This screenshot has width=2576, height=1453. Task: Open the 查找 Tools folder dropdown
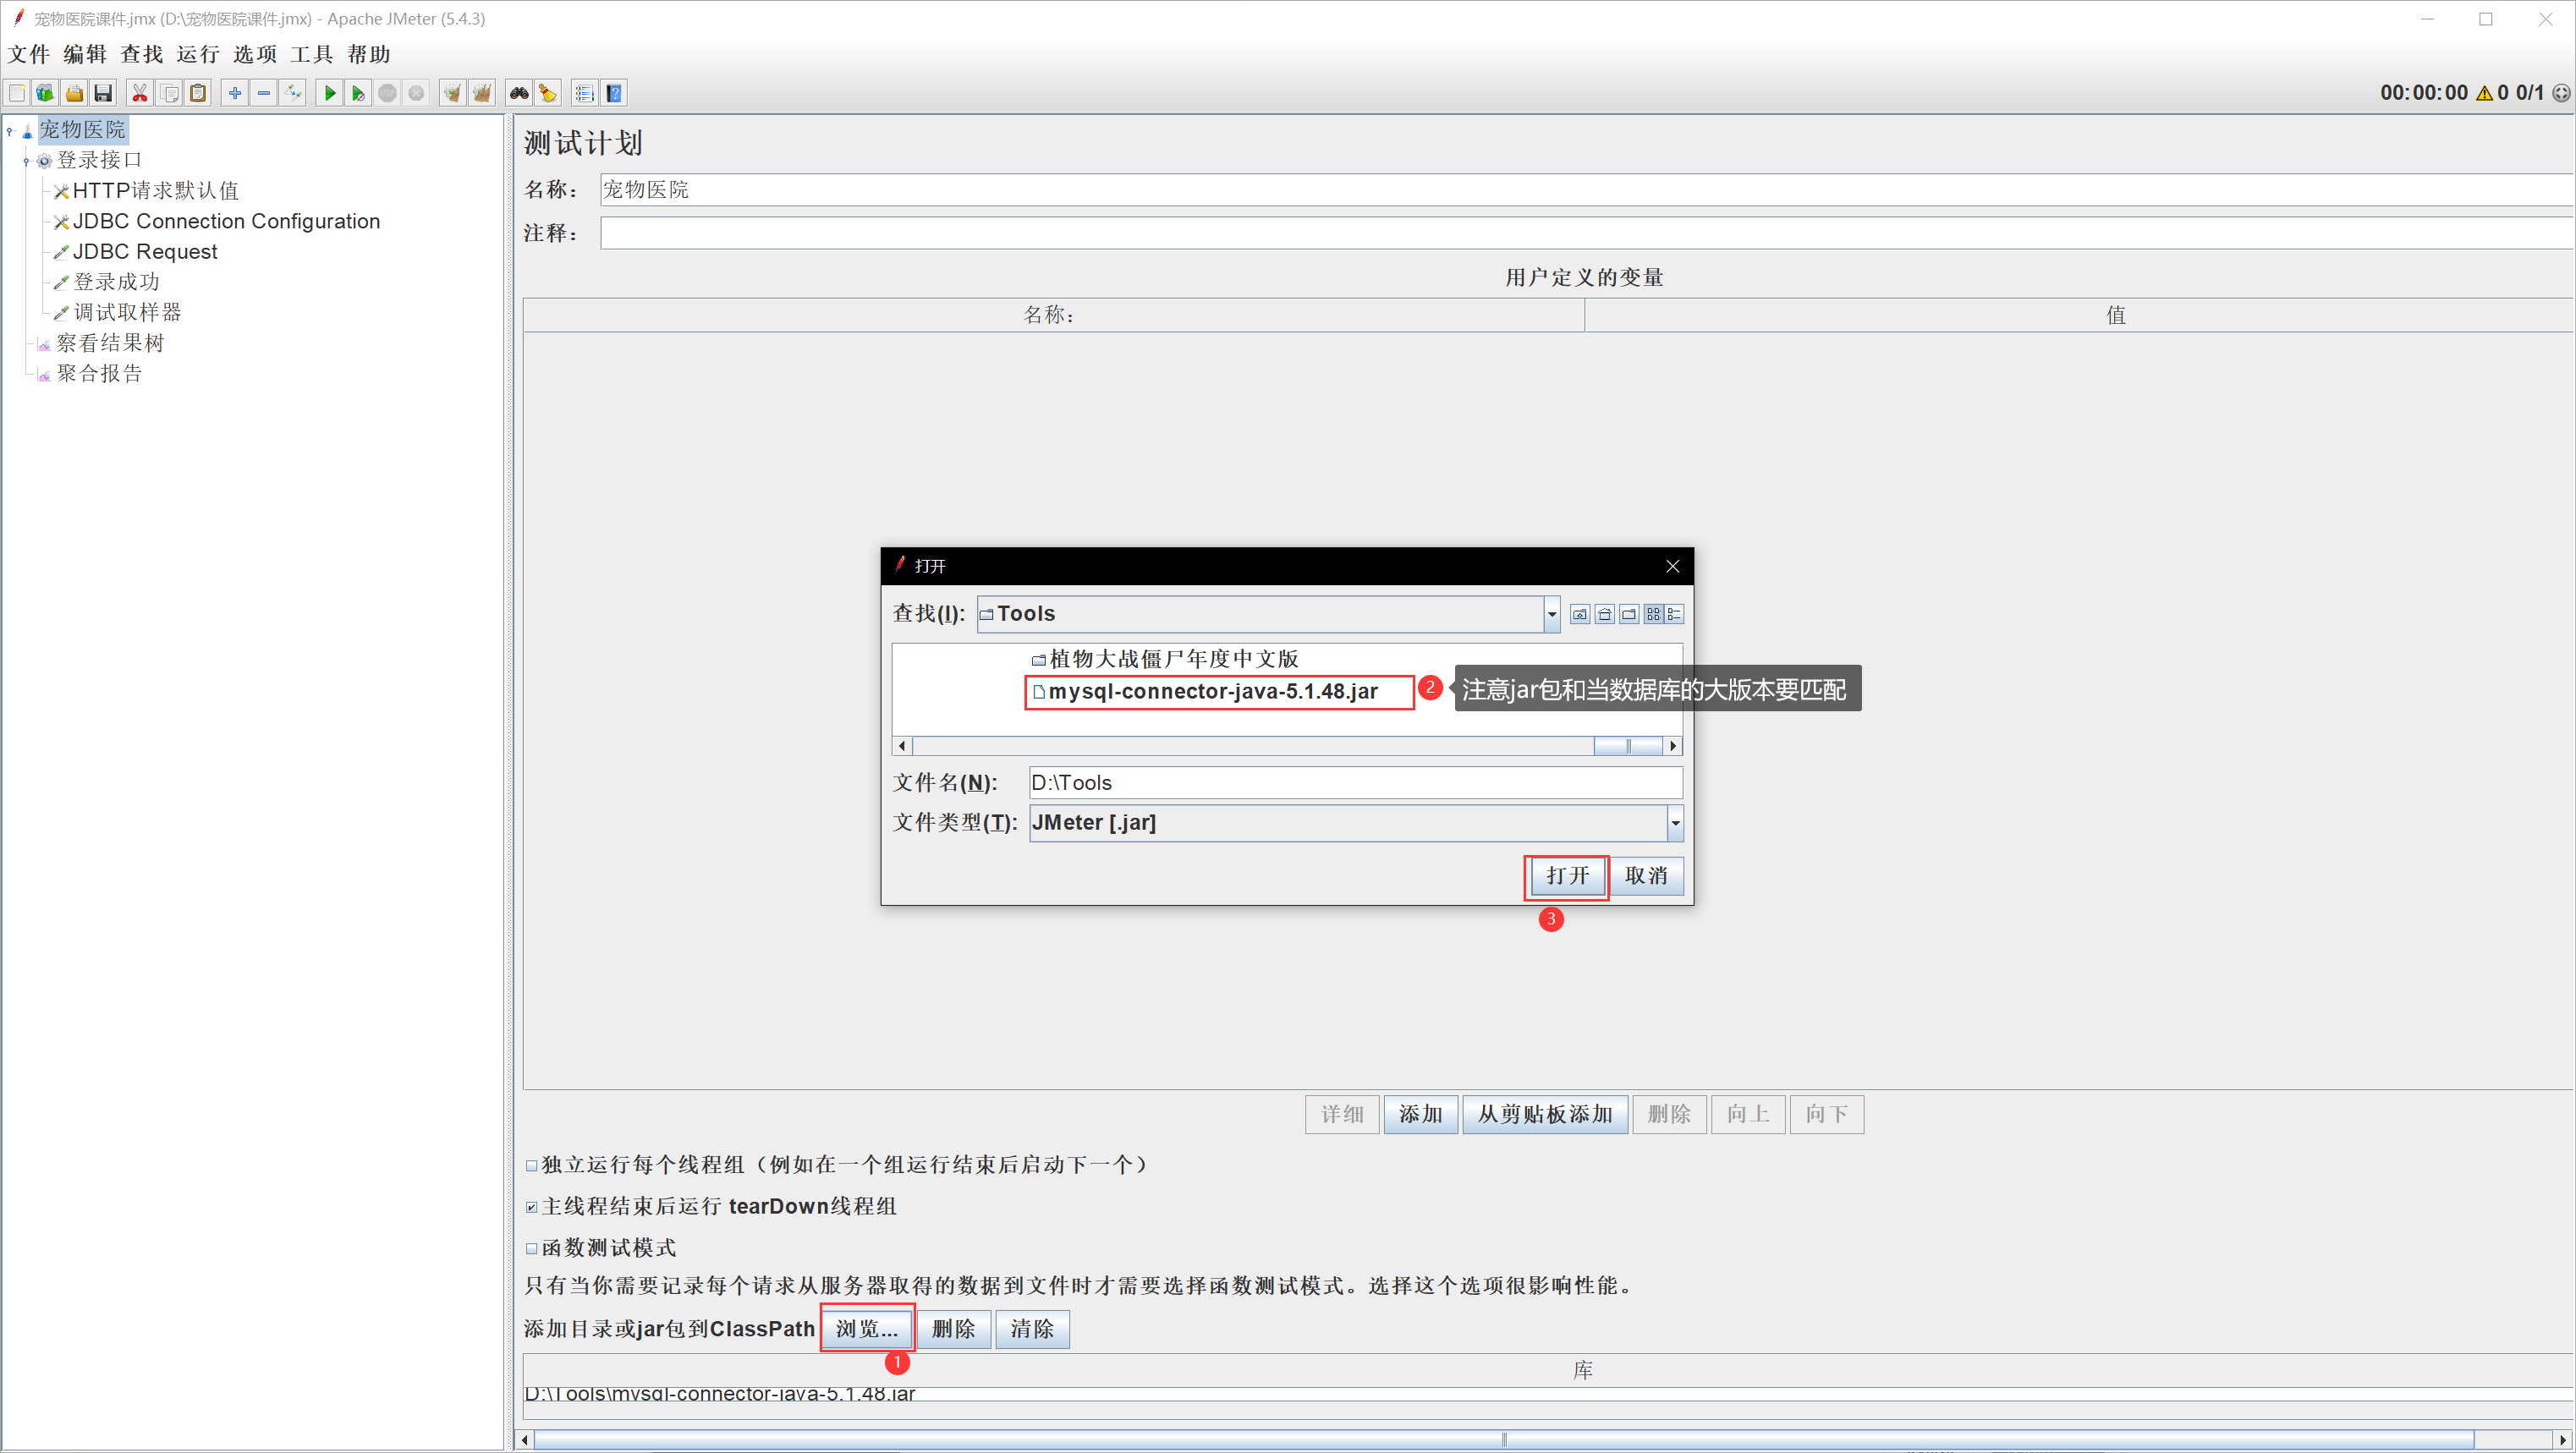click(x=1551, y=614)
